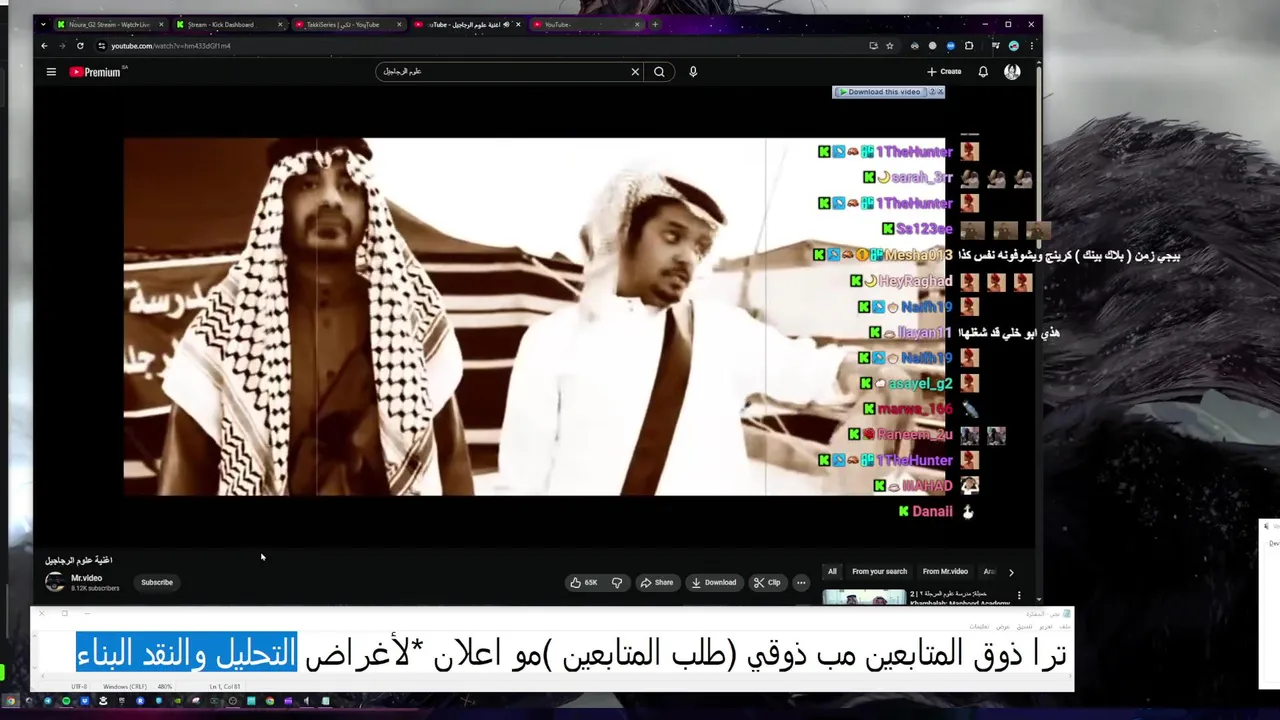Open YouTube notifications bell

[983, 72]
